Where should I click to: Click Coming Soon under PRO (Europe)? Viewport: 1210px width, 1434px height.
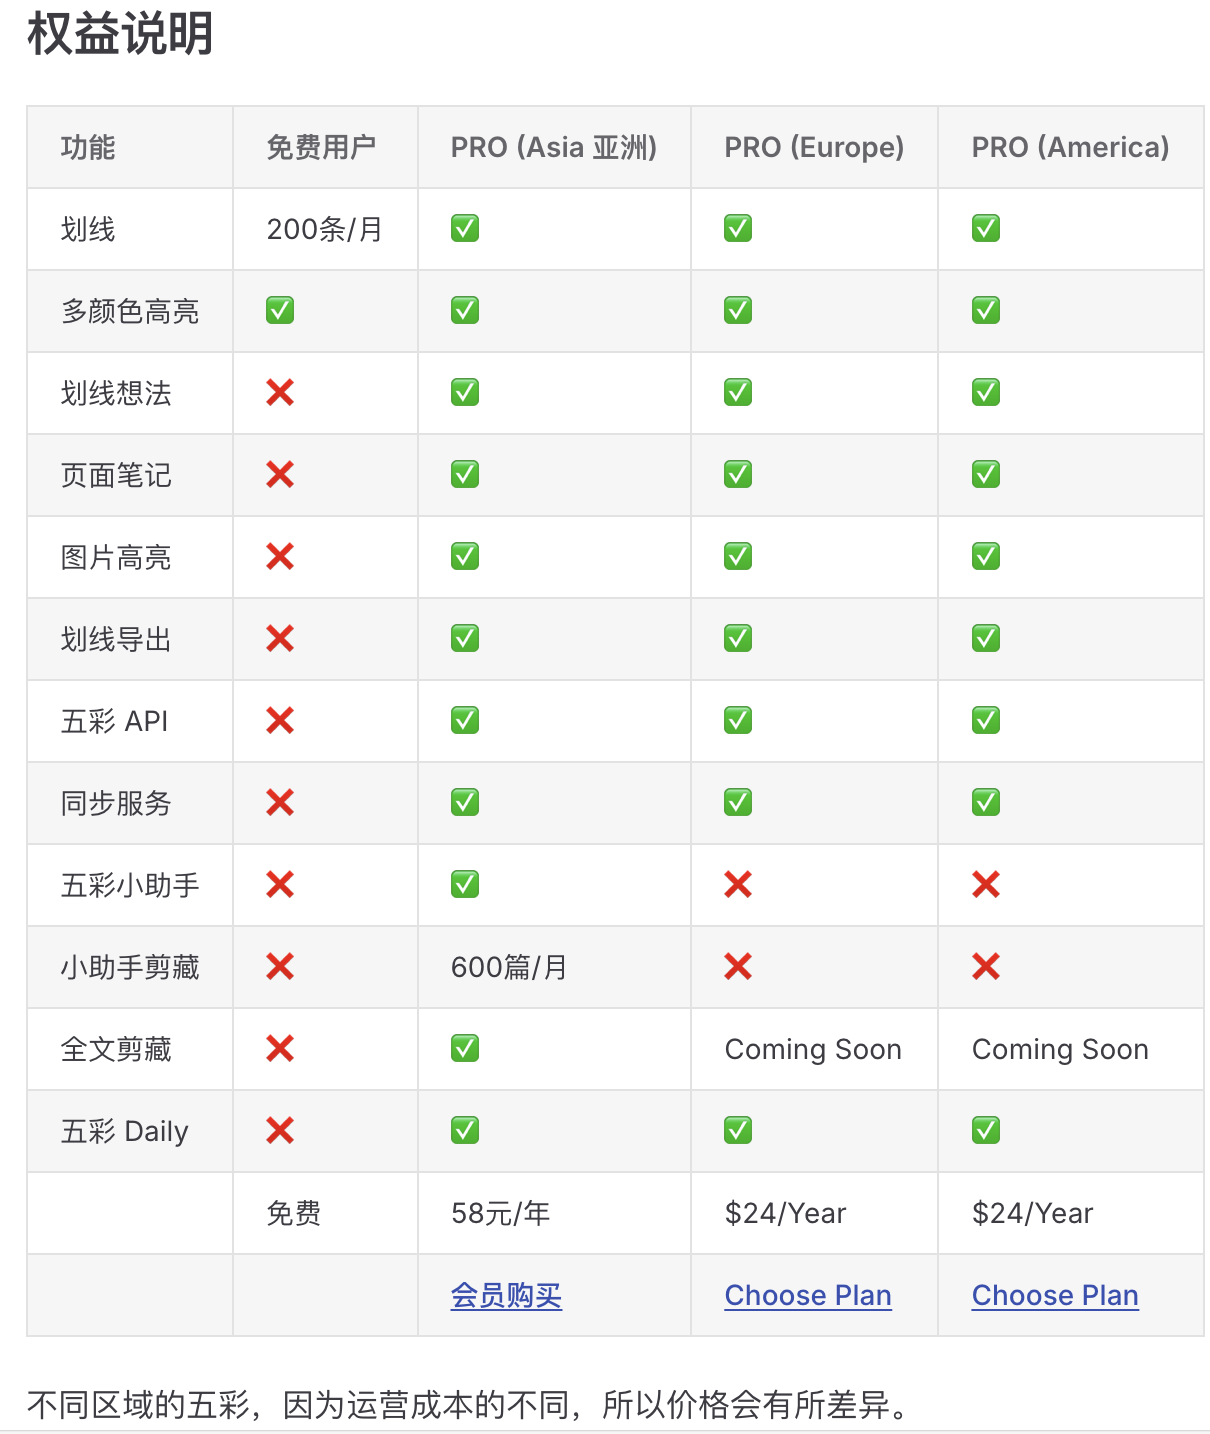point(813,1050)
